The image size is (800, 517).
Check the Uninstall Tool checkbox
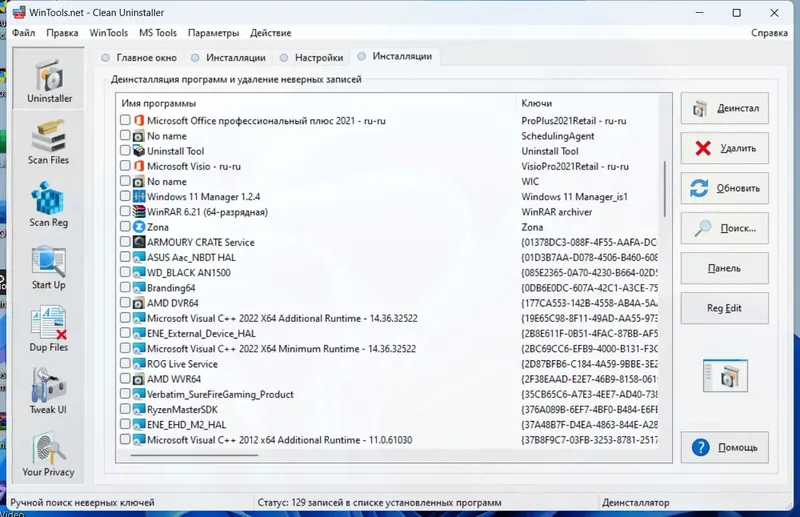click(125, 151)
